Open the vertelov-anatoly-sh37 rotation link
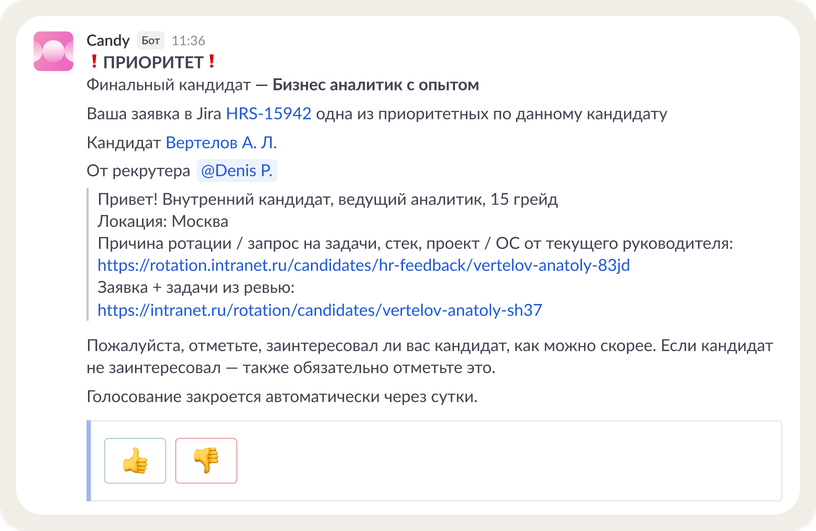816x531 pixels. tap(320, 310)
